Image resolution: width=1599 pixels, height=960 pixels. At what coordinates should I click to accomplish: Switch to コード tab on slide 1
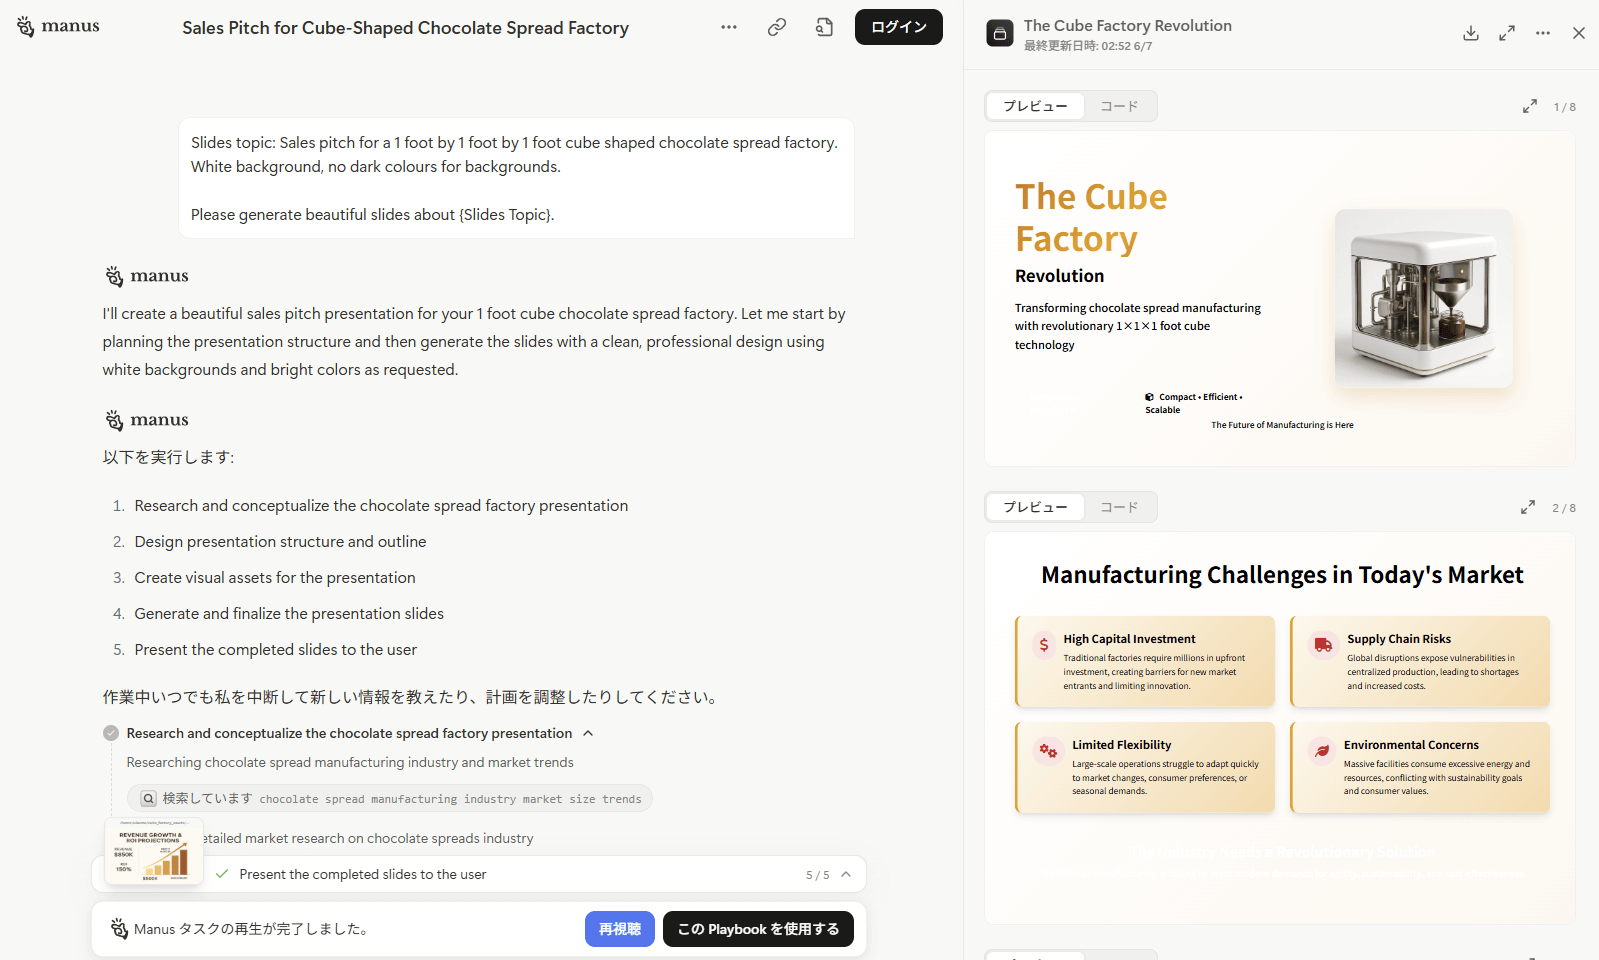tap(1119, 106)
